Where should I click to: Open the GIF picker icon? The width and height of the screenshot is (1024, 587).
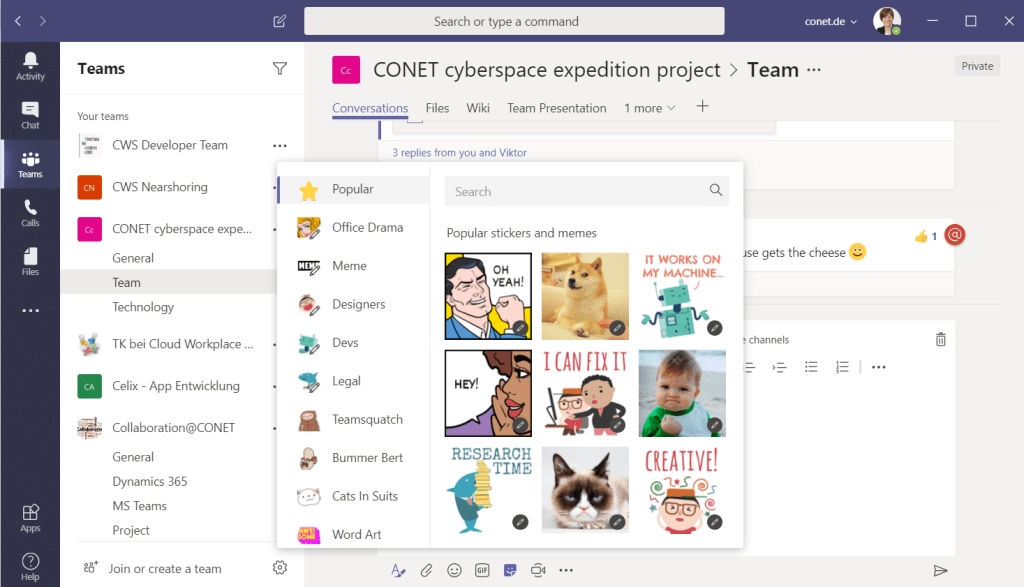click(x=481, y=570)
